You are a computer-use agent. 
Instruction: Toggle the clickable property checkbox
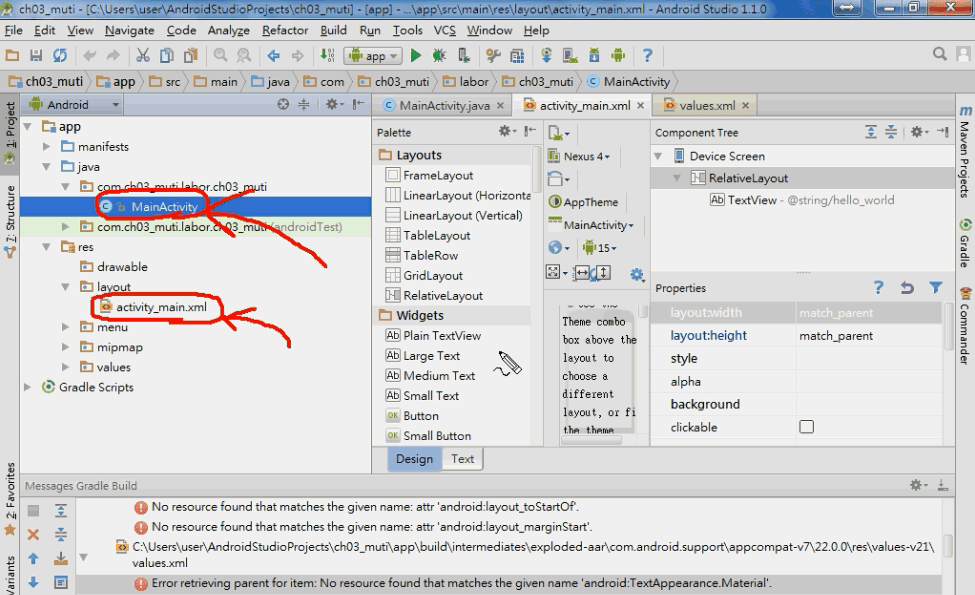coord(806,427)
